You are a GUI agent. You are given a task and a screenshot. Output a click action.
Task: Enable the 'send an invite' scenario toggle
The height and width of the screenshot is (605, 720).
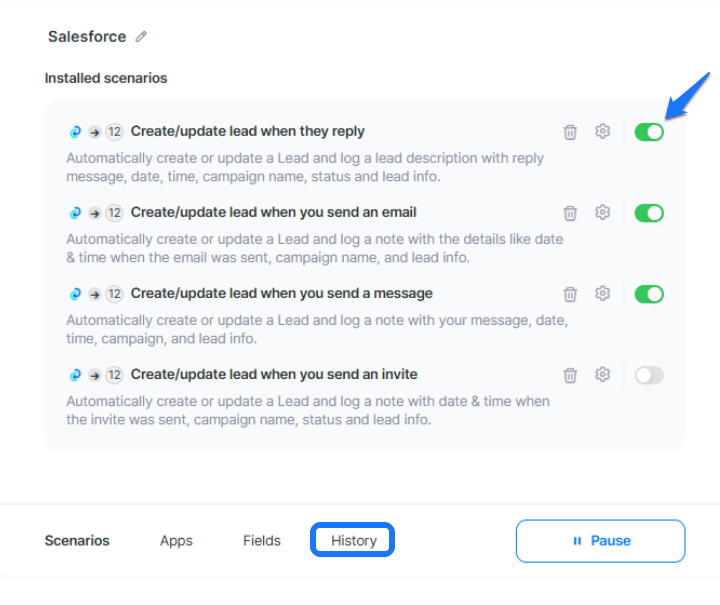point(649,375)
